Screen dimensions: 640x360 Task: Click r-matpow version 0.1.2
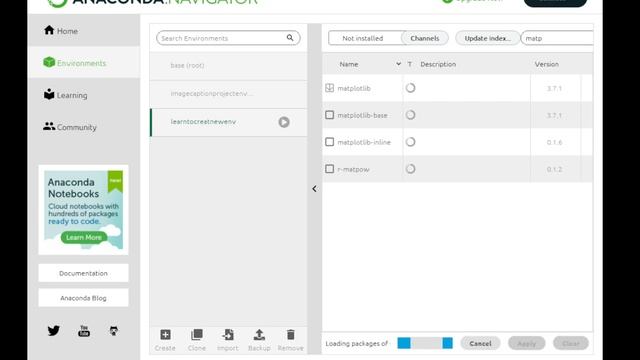pyautogui.click(x=554, y=169)
